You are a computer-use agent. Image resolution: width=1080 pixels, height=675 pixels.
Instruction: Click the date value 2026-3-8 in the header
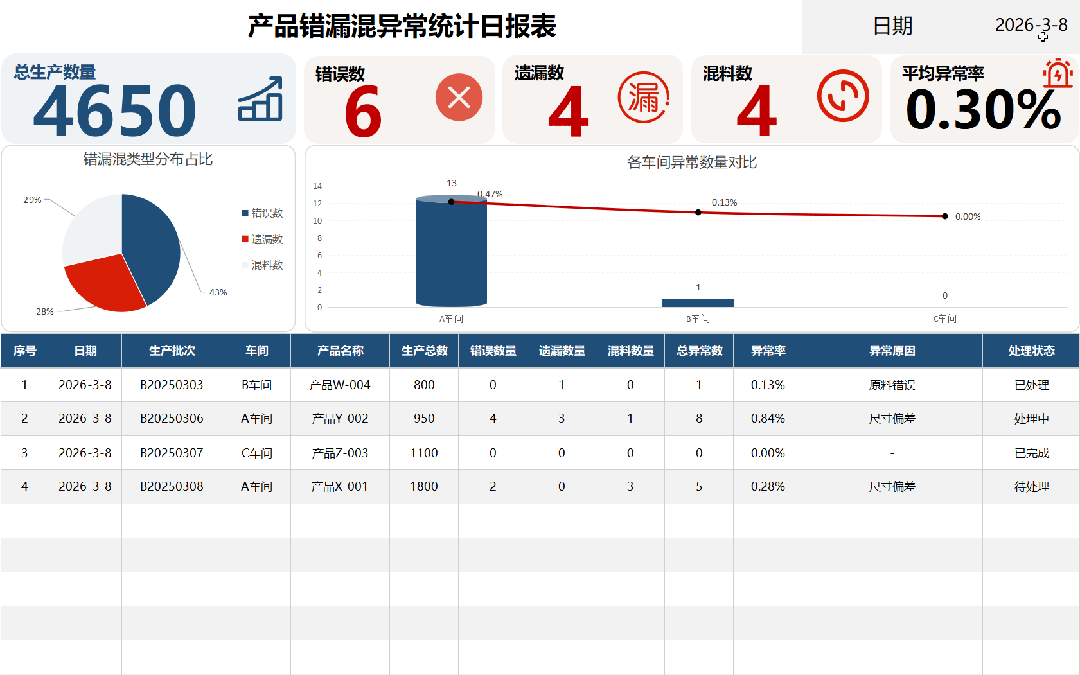(x=1030, y=26)
